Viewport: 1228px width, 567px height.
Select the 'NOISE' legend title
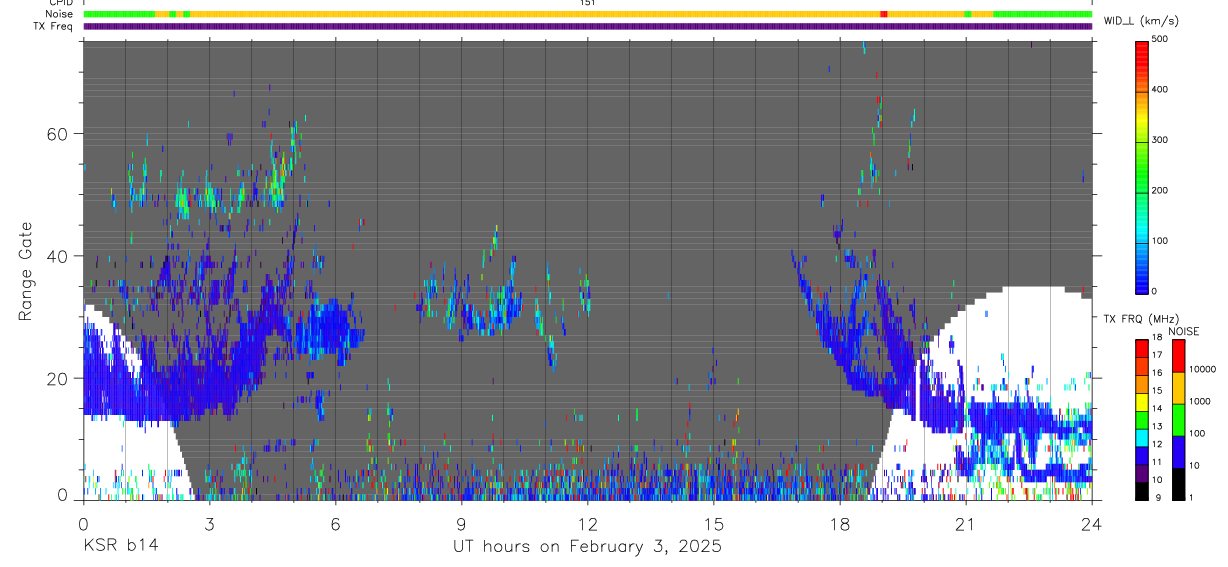[x=1183, y=331]
